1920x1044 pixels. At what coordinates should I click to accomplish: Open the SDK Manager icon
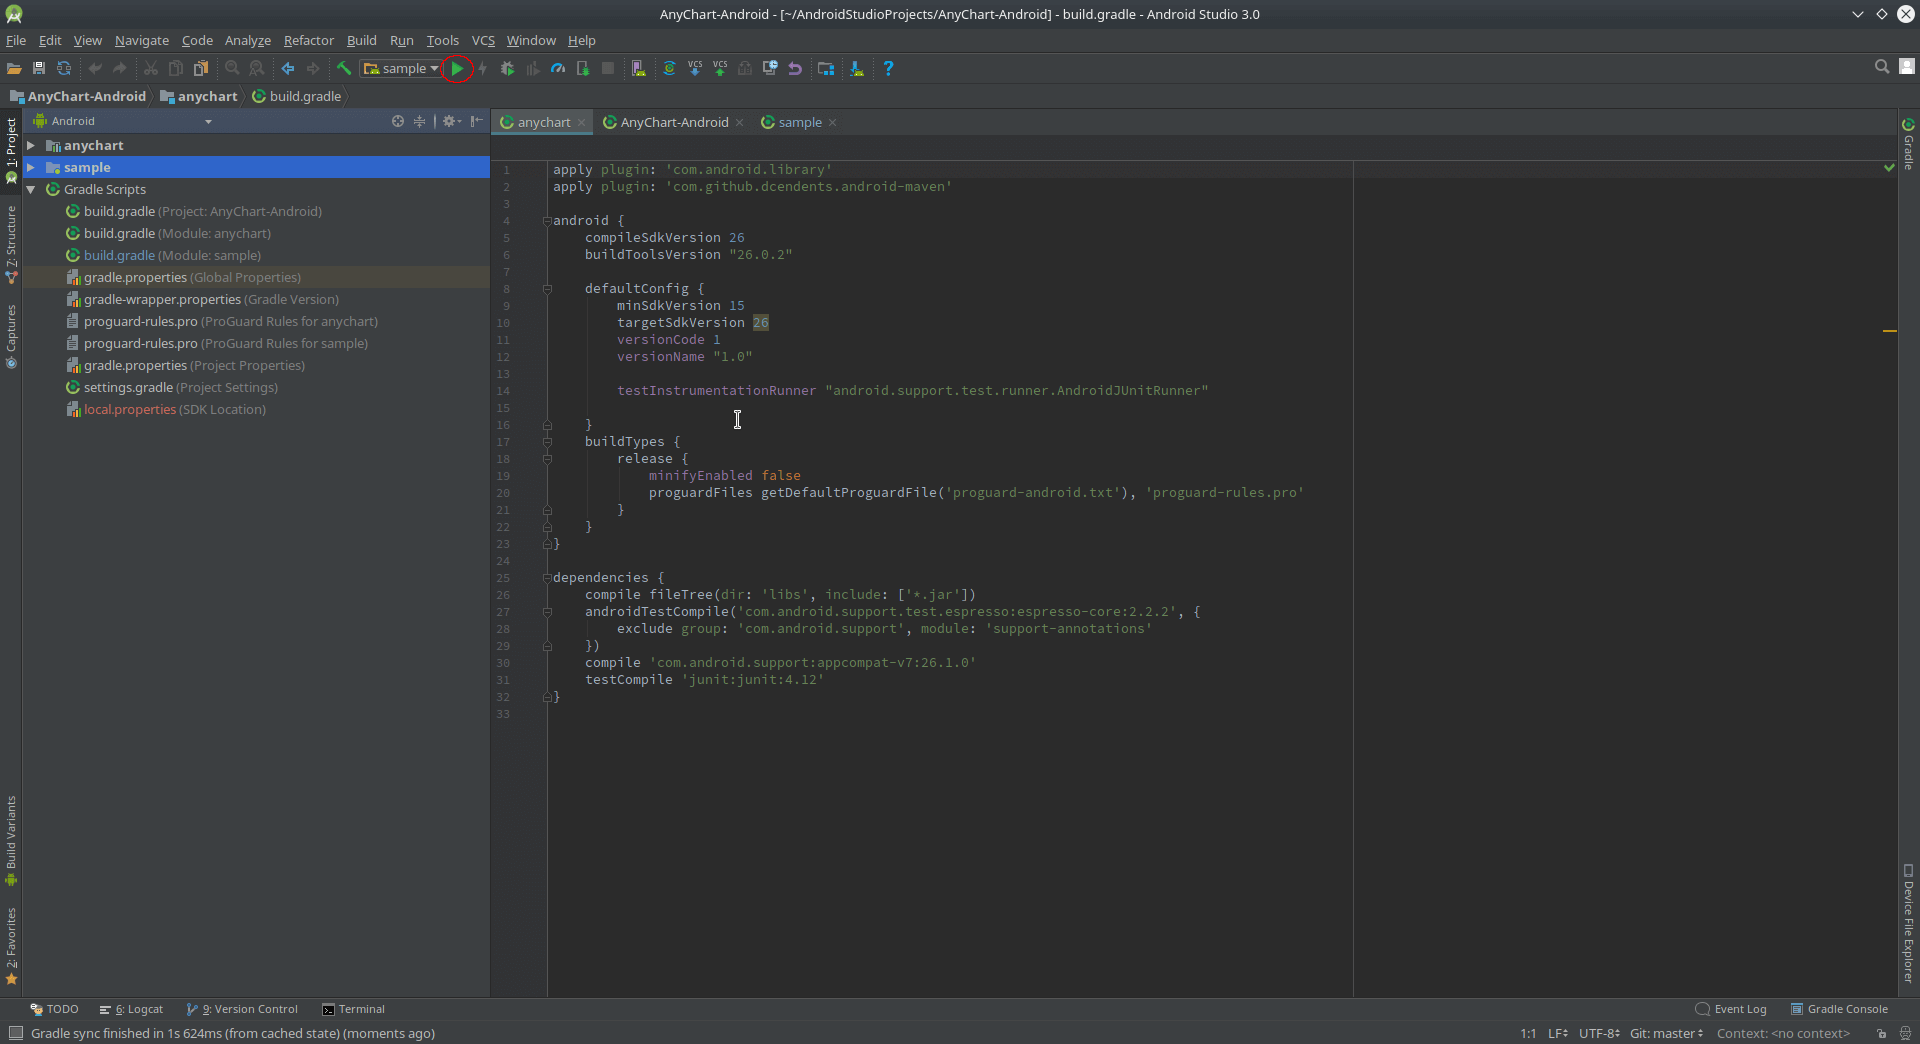click(857, 68)
